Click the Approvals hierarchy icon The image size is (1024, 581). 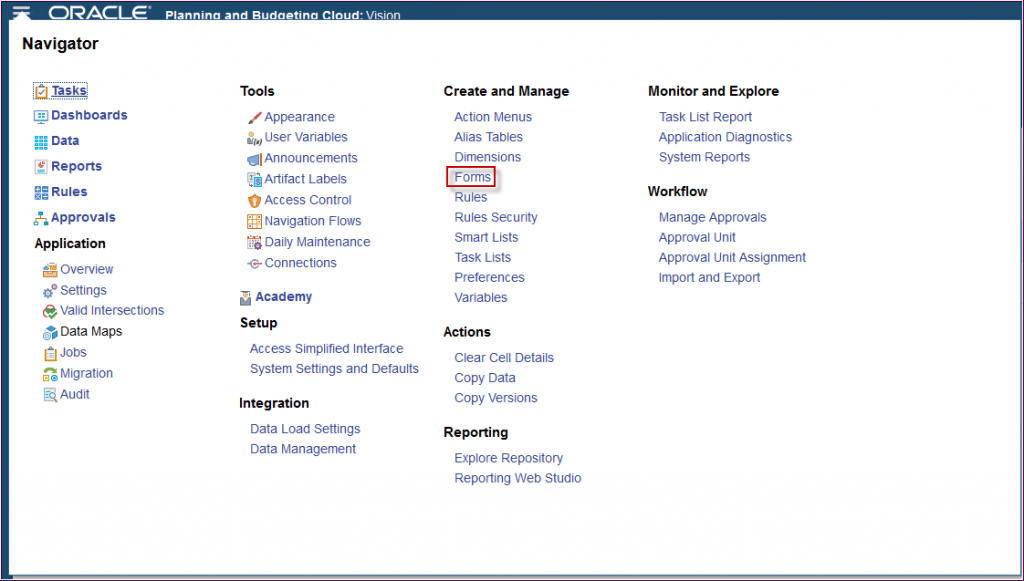41,218
